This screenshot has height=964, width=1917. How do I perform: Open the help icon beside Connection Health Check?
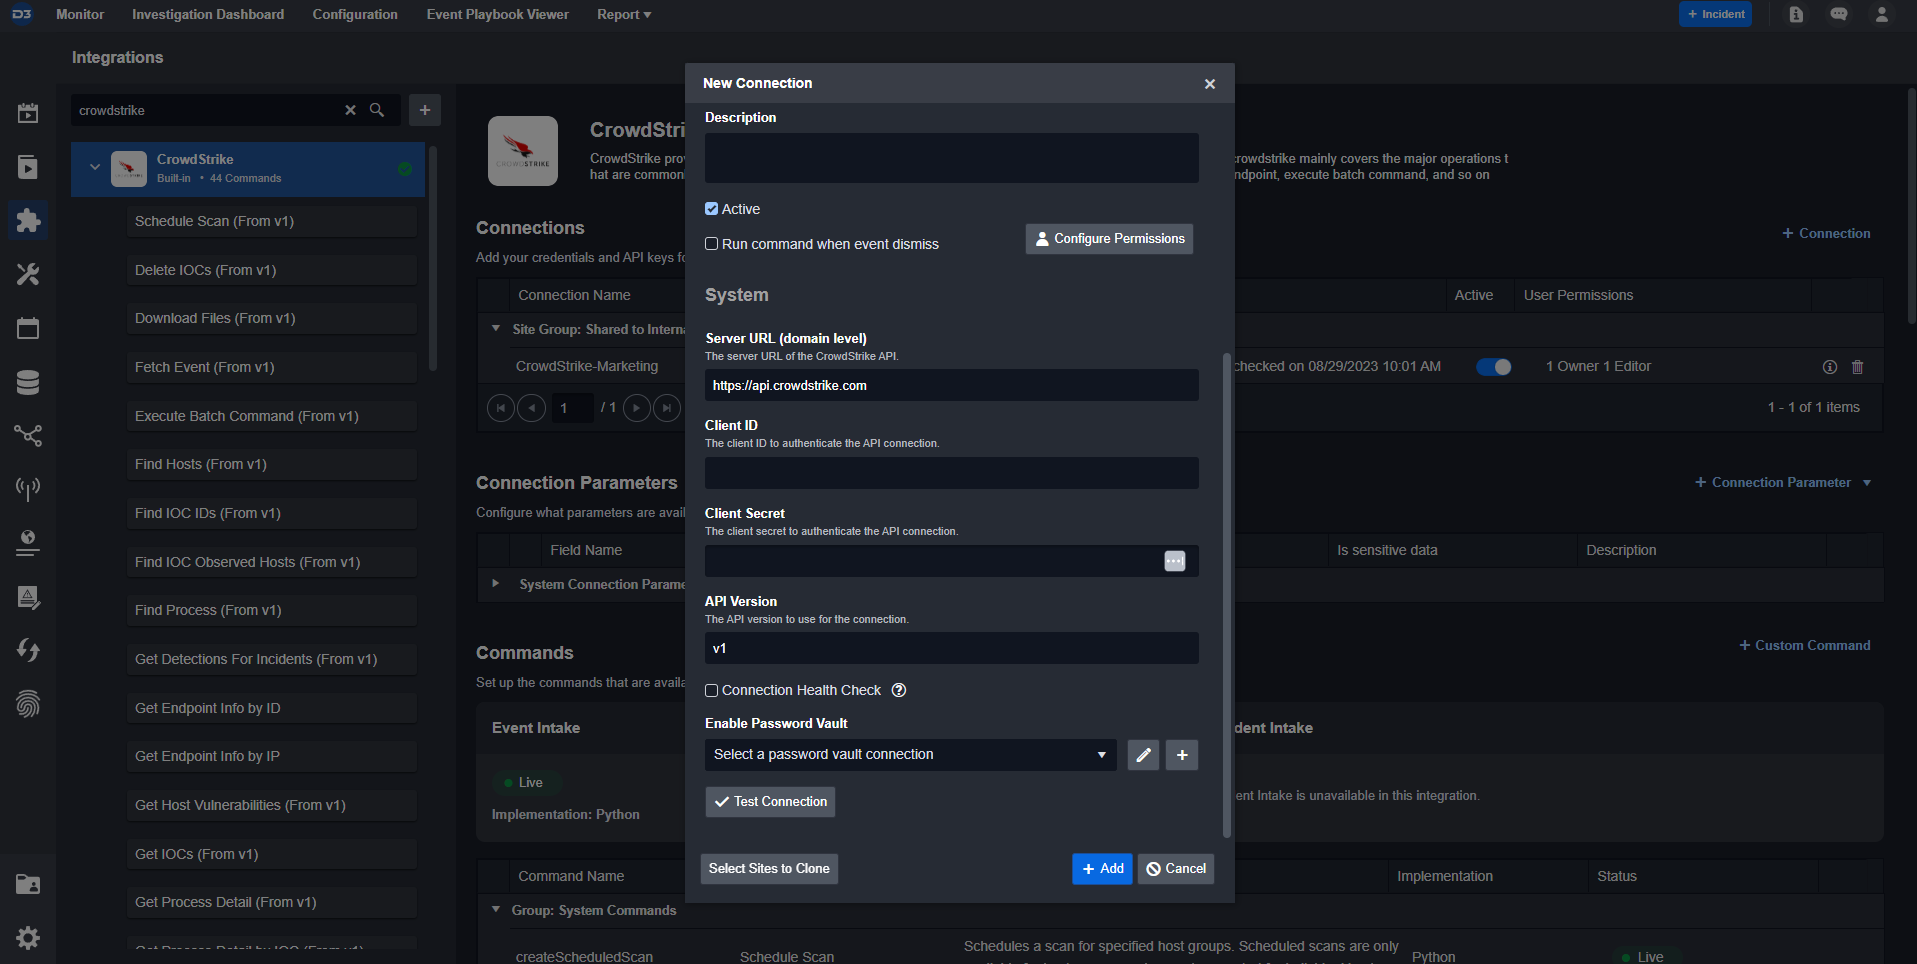coord(898,690)
